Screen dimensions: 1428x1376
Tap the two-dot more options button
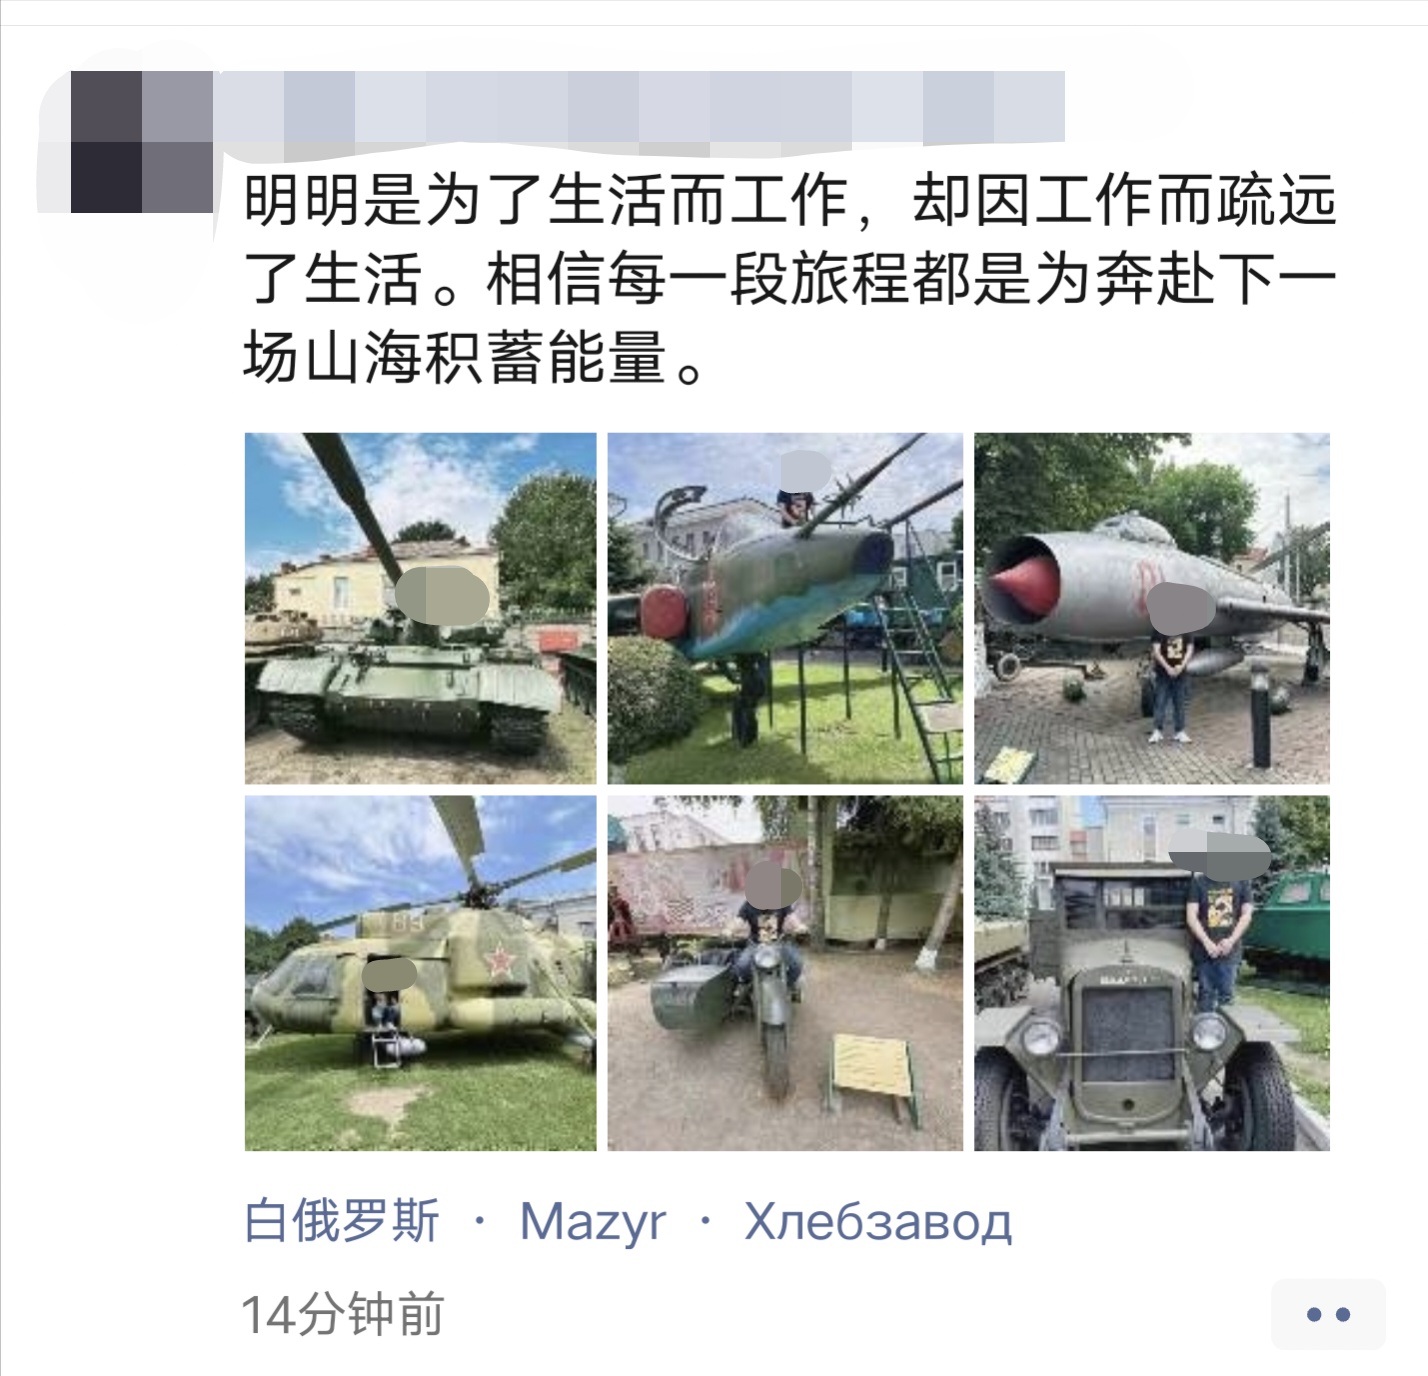tap(1328, 1314)
